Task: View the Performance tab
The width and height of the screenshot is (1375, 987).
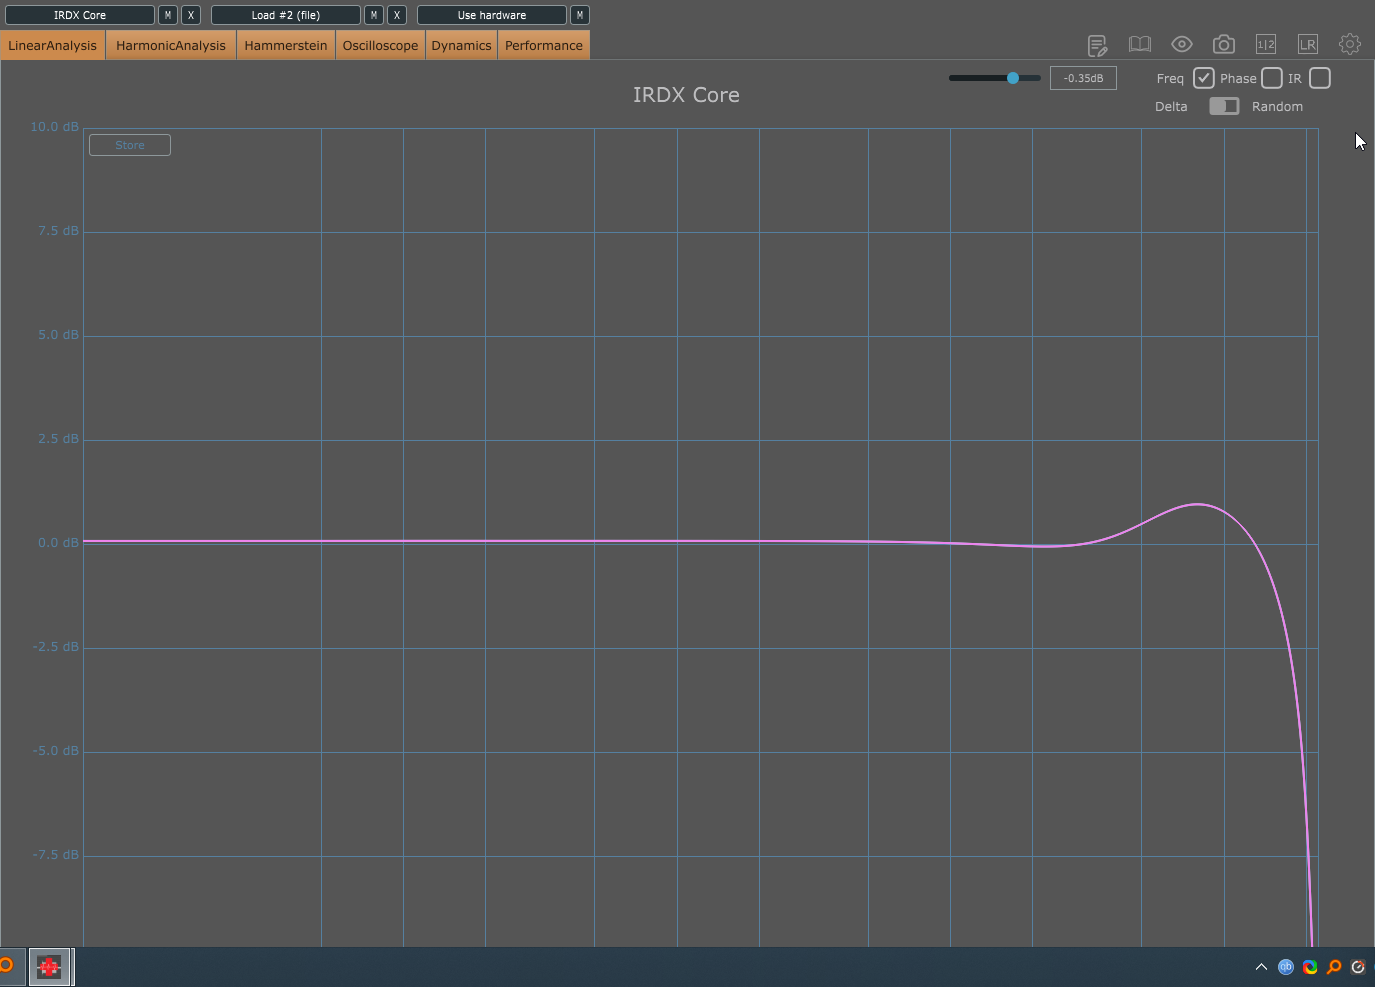Action: pos(544,45)
